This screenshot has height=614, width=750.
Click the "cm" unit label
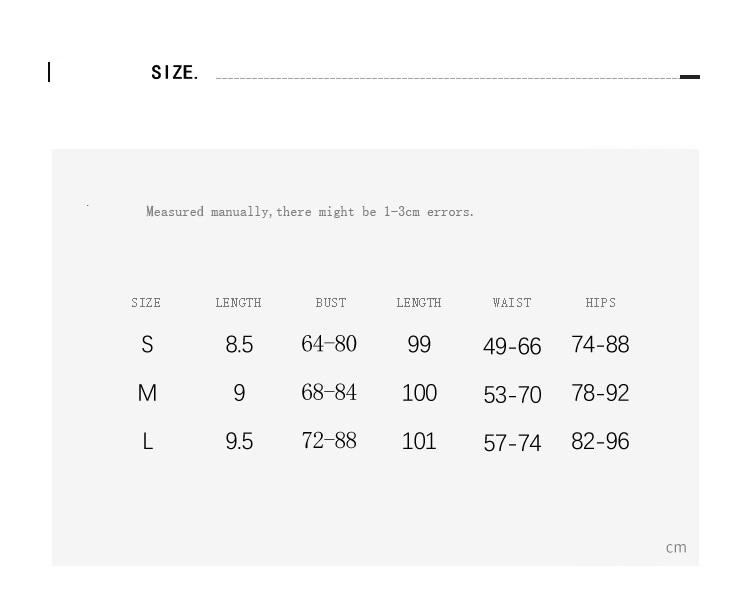[x=676, y=547]
